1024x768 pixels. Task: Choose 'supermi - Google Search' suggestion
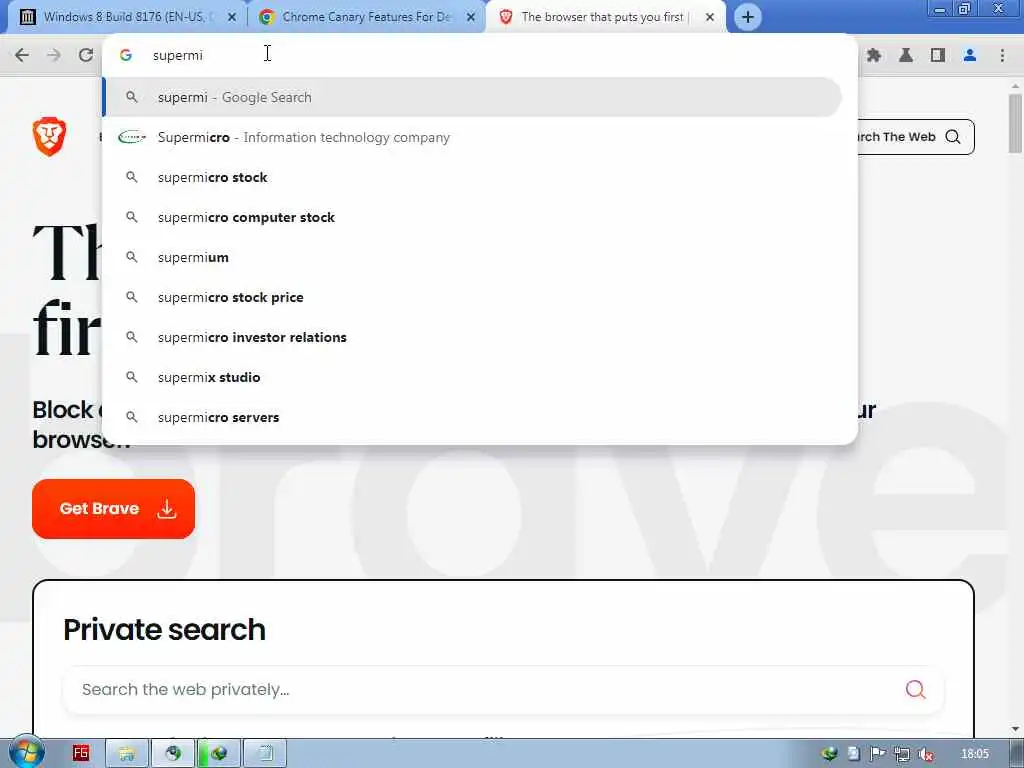coord(472,97)
